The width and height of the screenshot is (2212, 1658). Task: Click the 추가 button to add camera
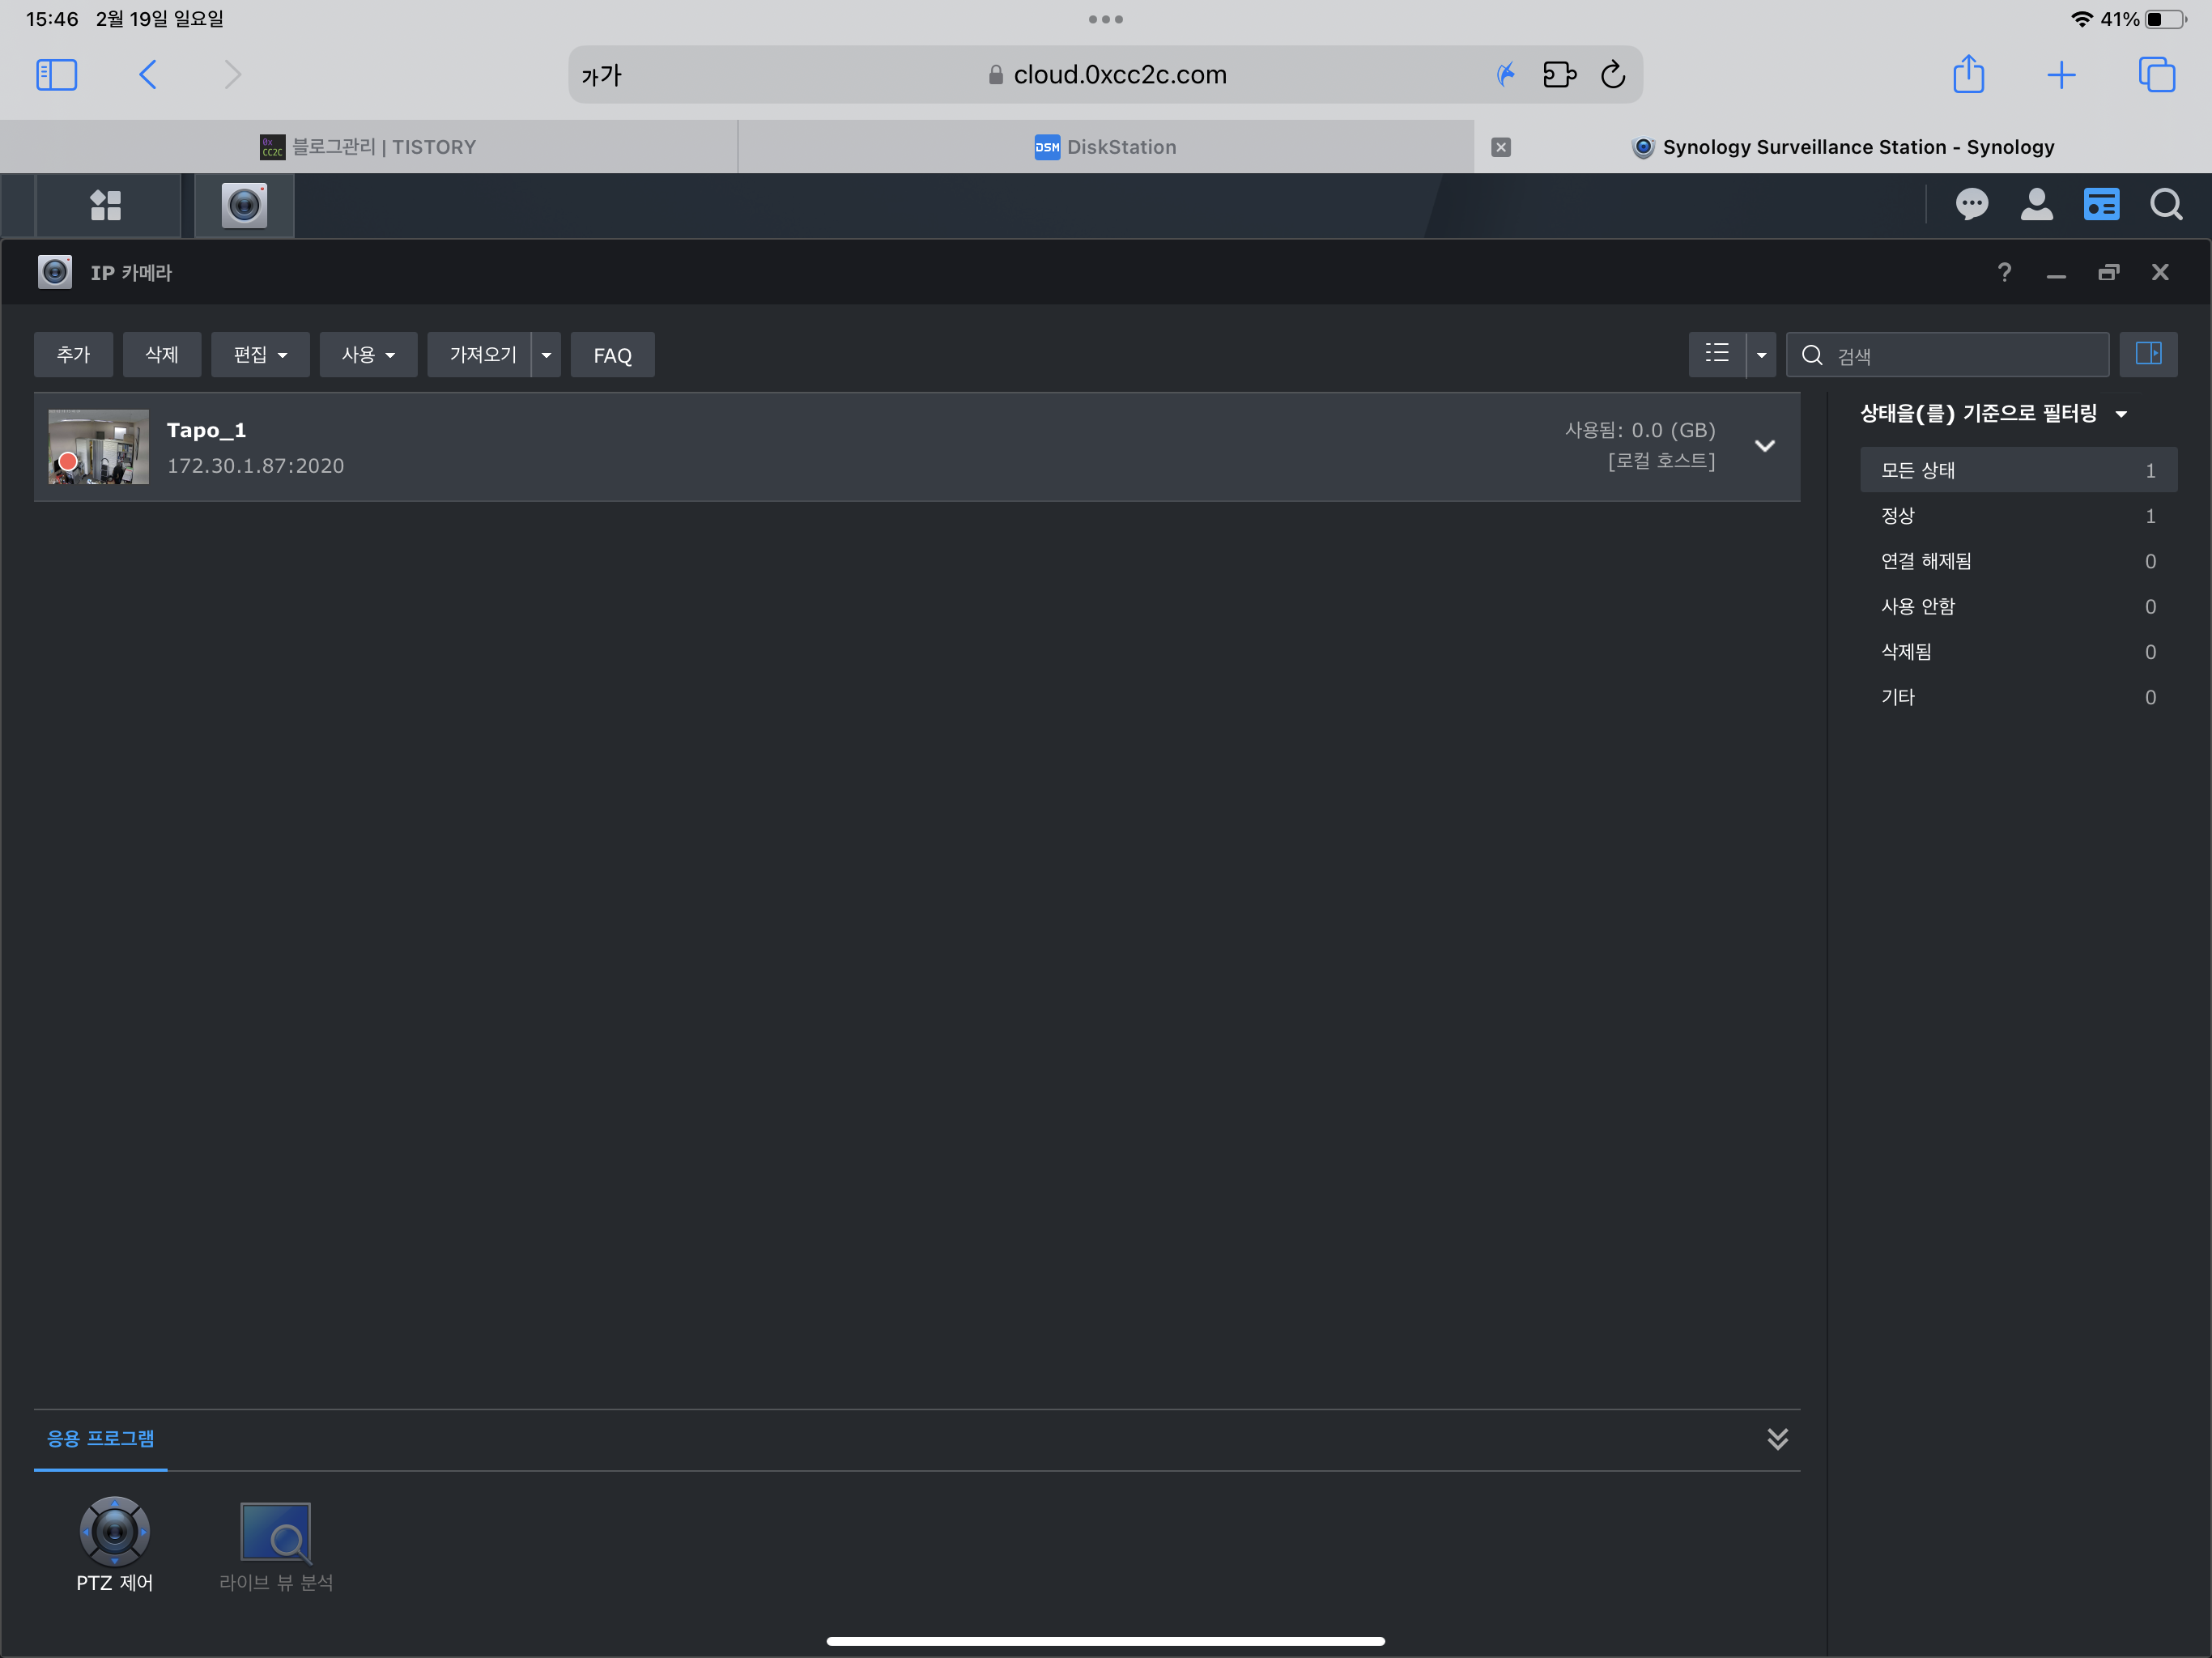[73, 355]
